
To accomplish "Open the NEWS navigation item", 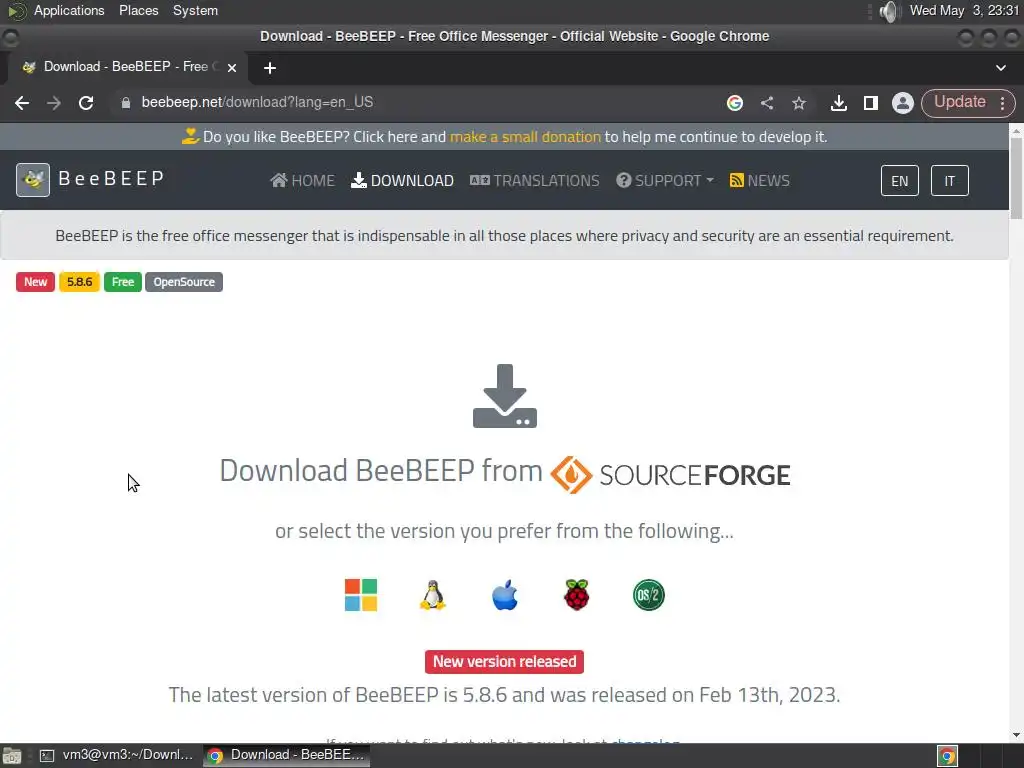I will click(760, 180).
